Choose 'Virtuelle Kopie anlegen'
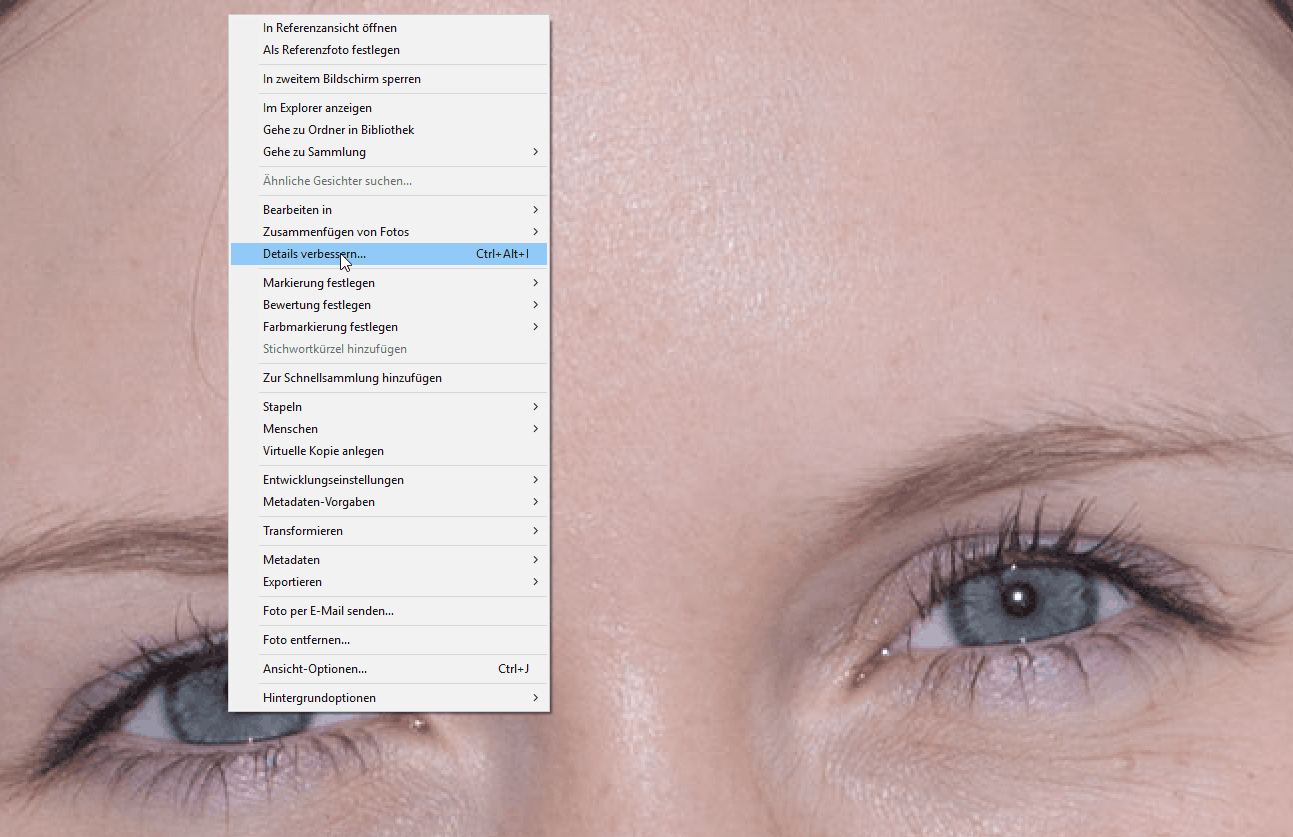 323,451
